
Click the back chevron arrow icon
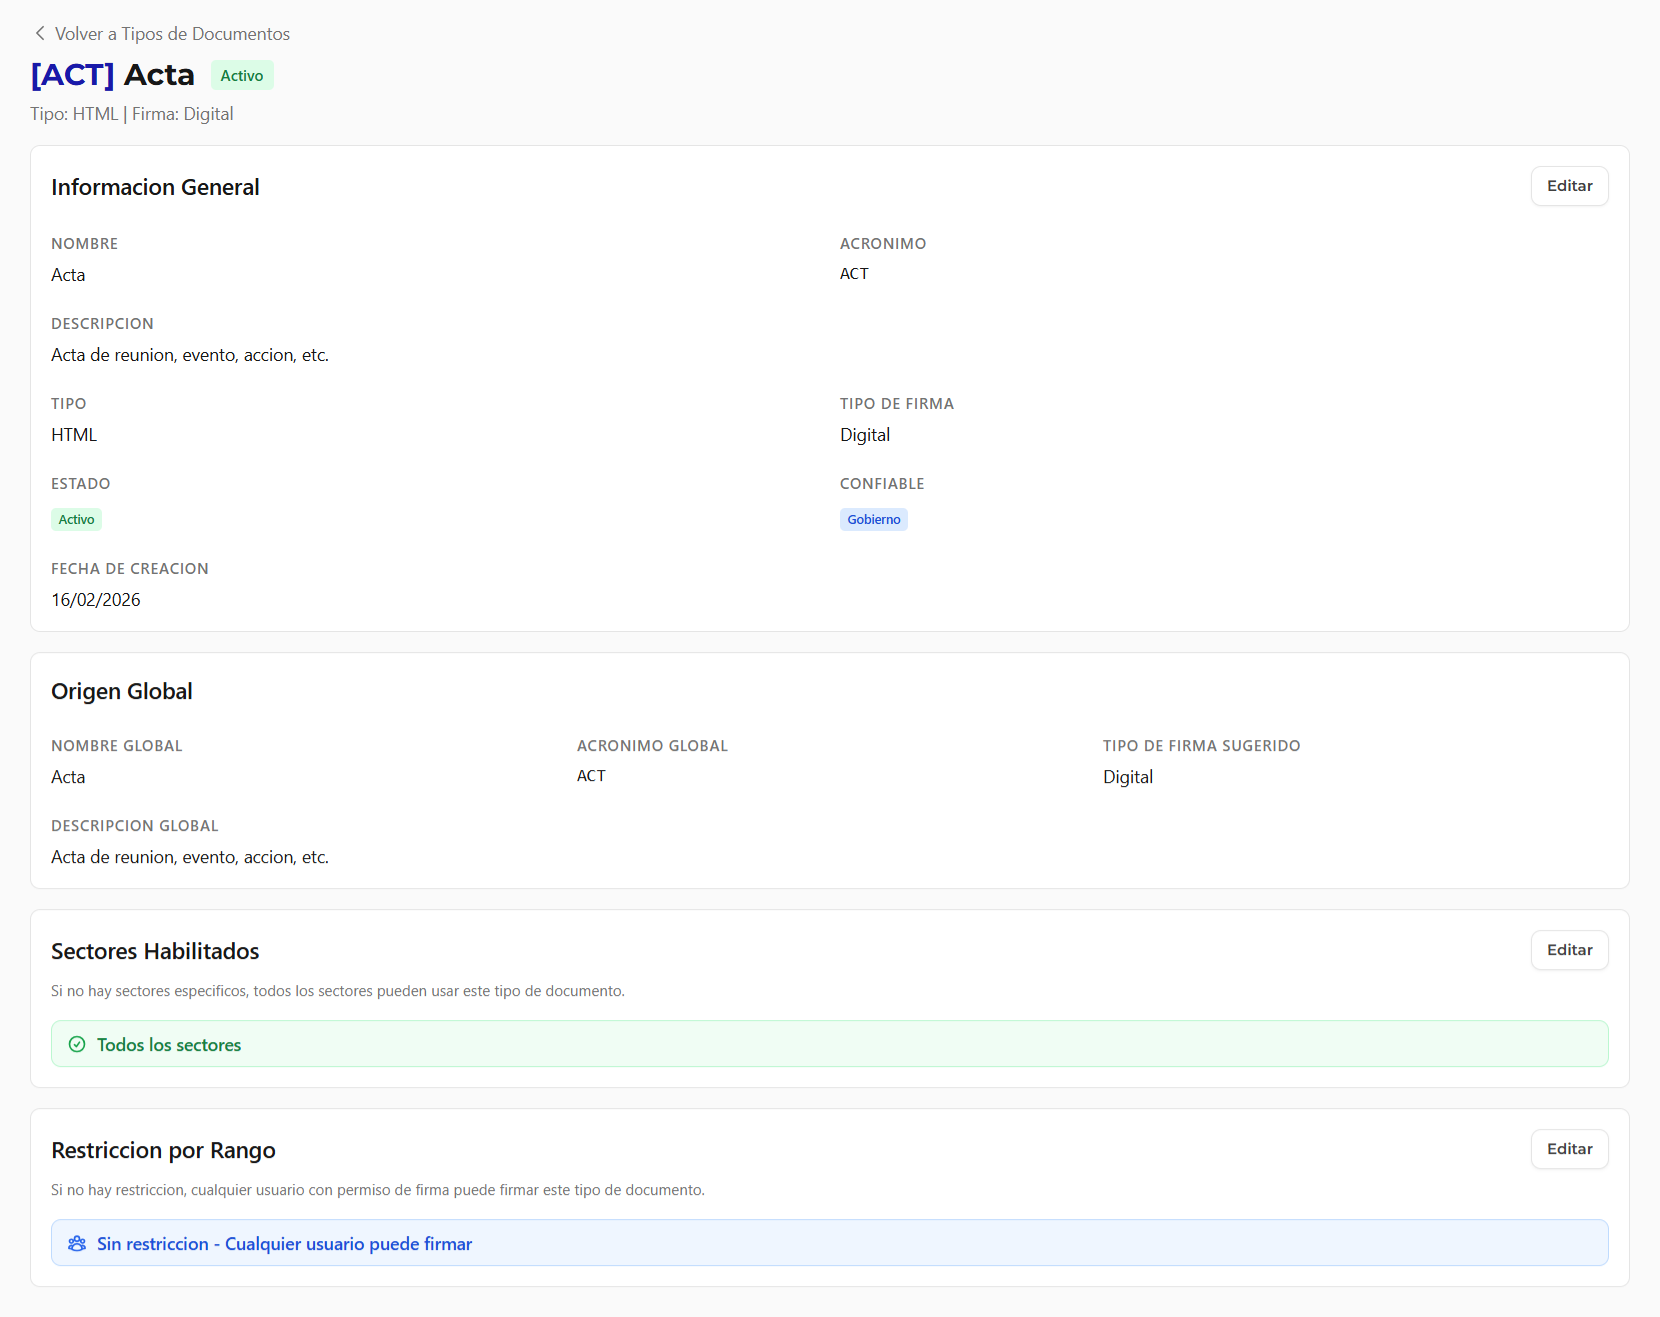[40, 33]
